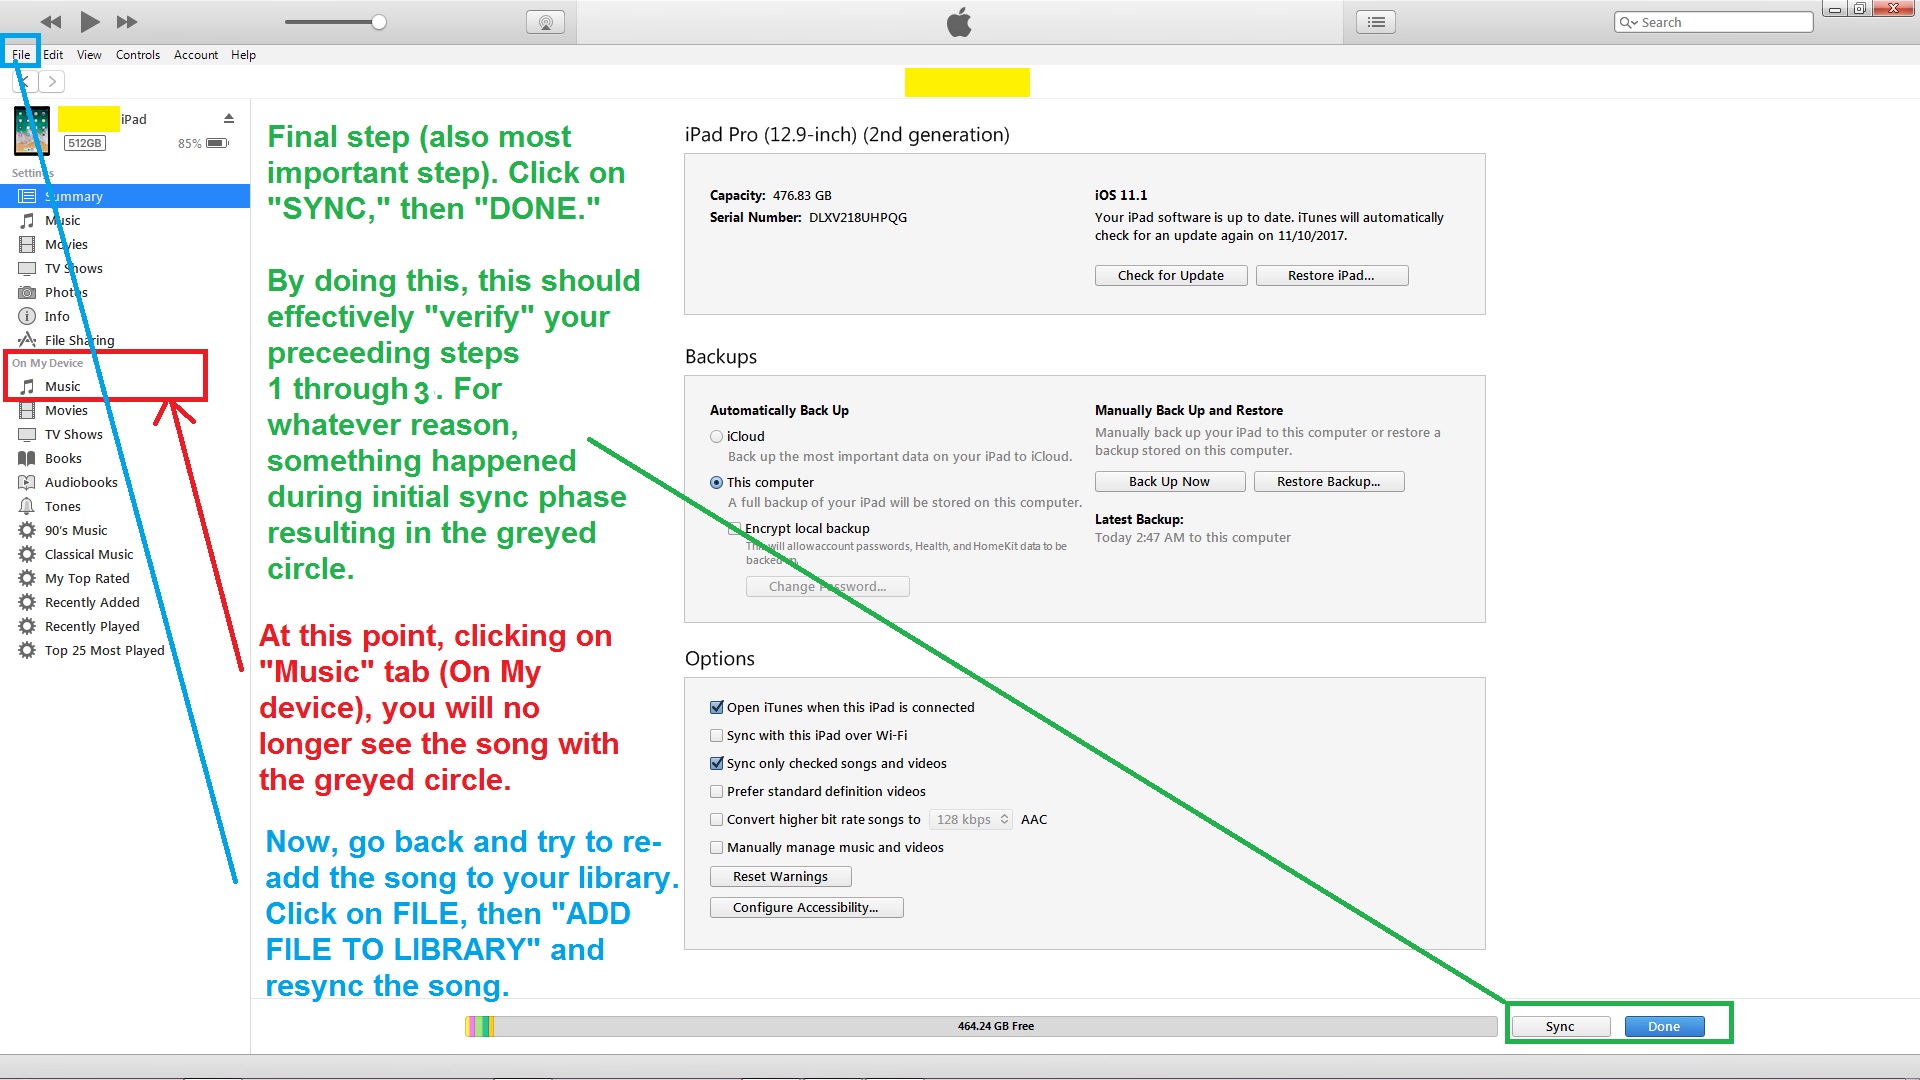1920x1080 pixels.
Task: Click the Sync button
Action: click(x=1559, y=1026)
